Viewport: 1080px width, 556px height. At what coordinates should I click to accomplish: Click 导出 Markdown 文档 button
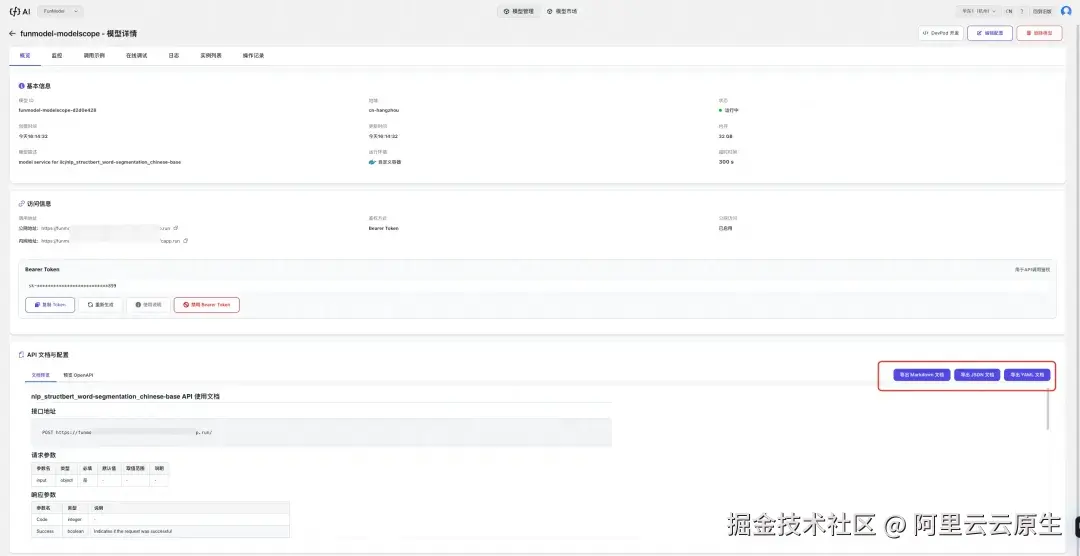coord(922,375)
